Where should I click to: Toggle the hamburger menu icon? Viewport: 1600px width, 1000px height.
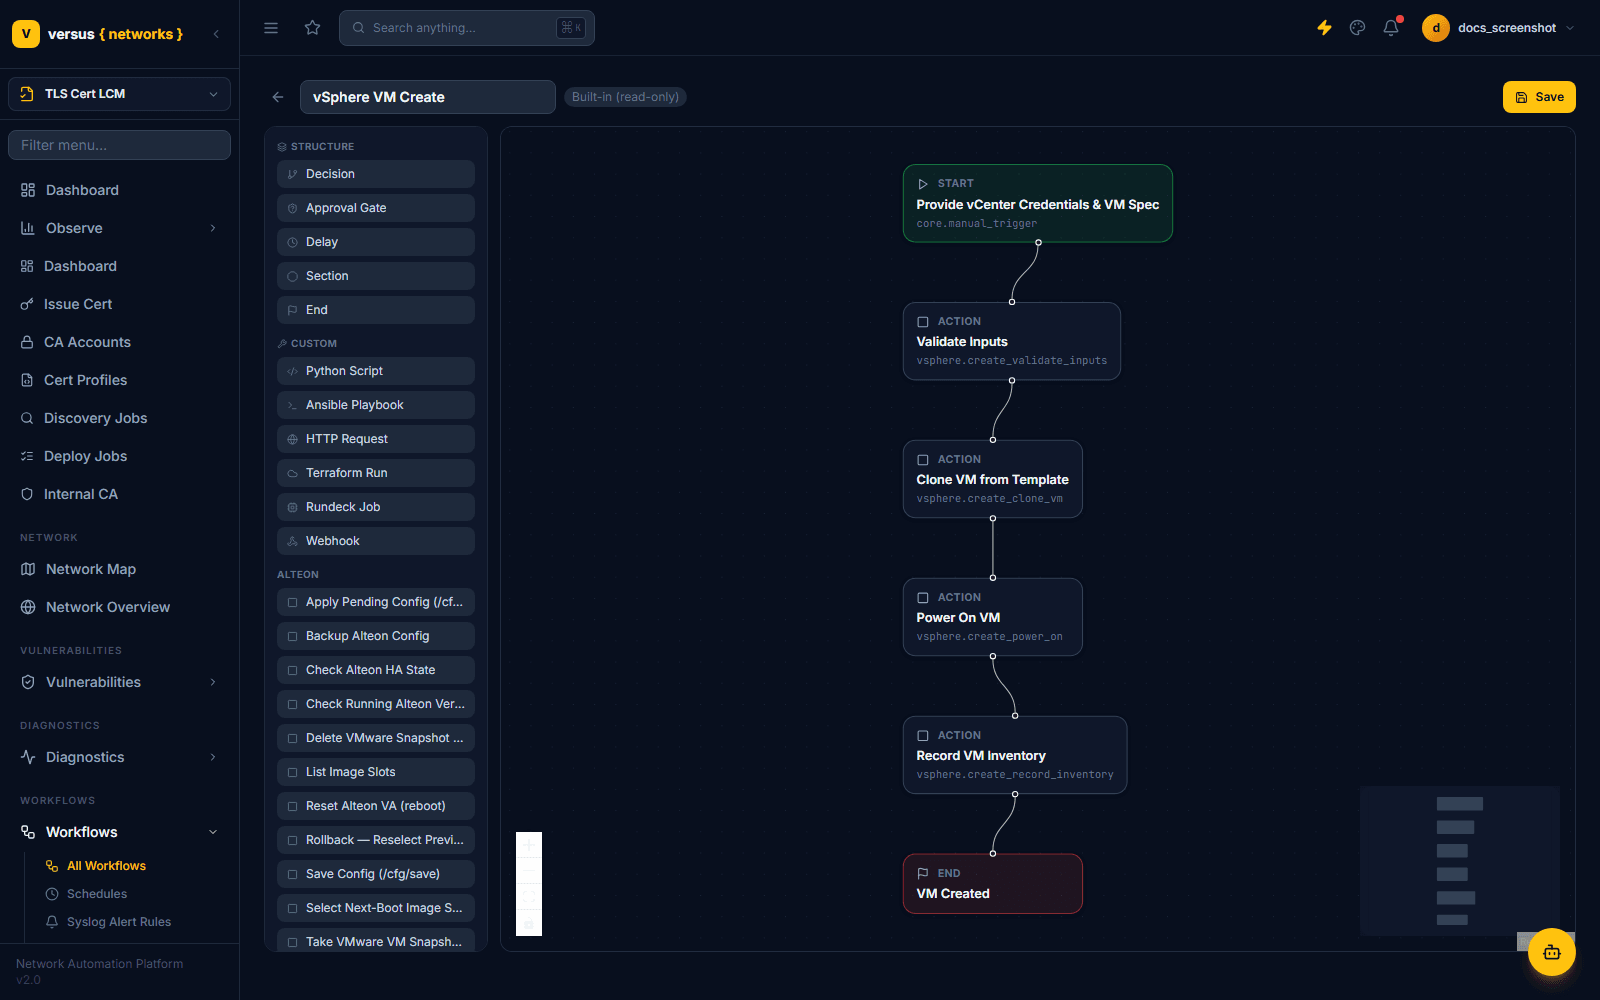[x=271, y=28]
